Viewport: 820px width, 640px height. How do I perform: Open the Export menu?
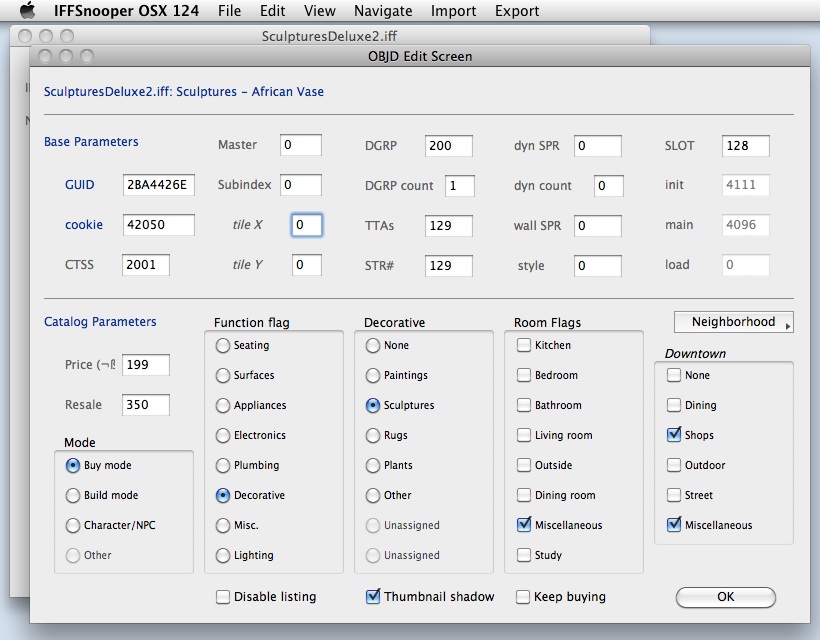516,11
